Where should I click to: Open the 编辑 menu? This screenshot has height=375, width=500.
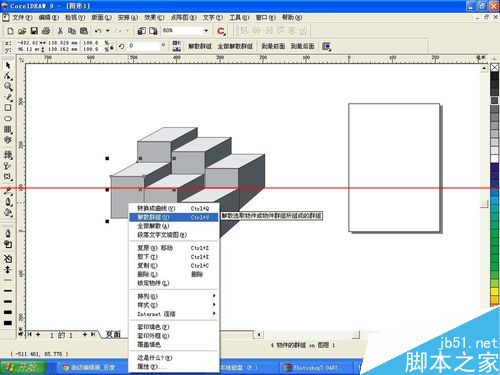(49, 17)
